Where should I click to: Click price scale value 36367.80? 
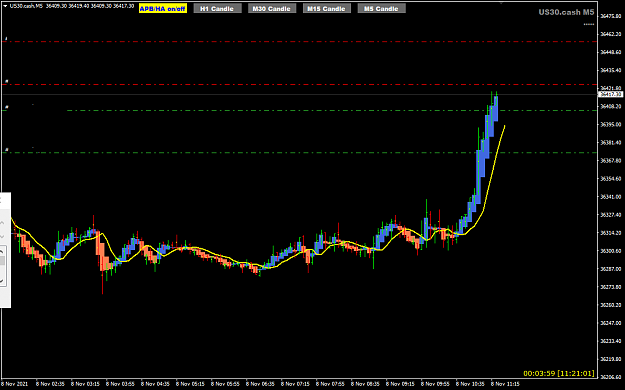coord(611,160)
